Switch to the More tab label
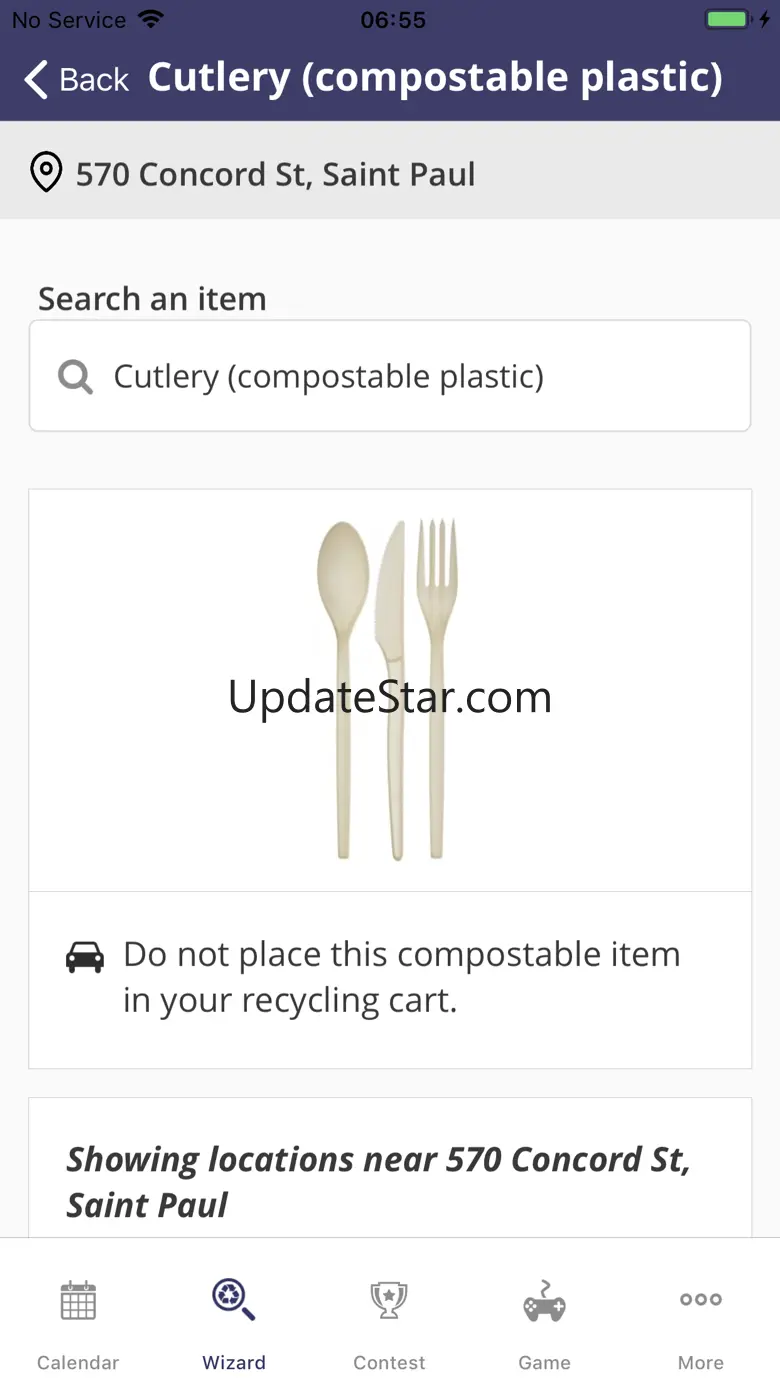 [x=701, y=1362]
